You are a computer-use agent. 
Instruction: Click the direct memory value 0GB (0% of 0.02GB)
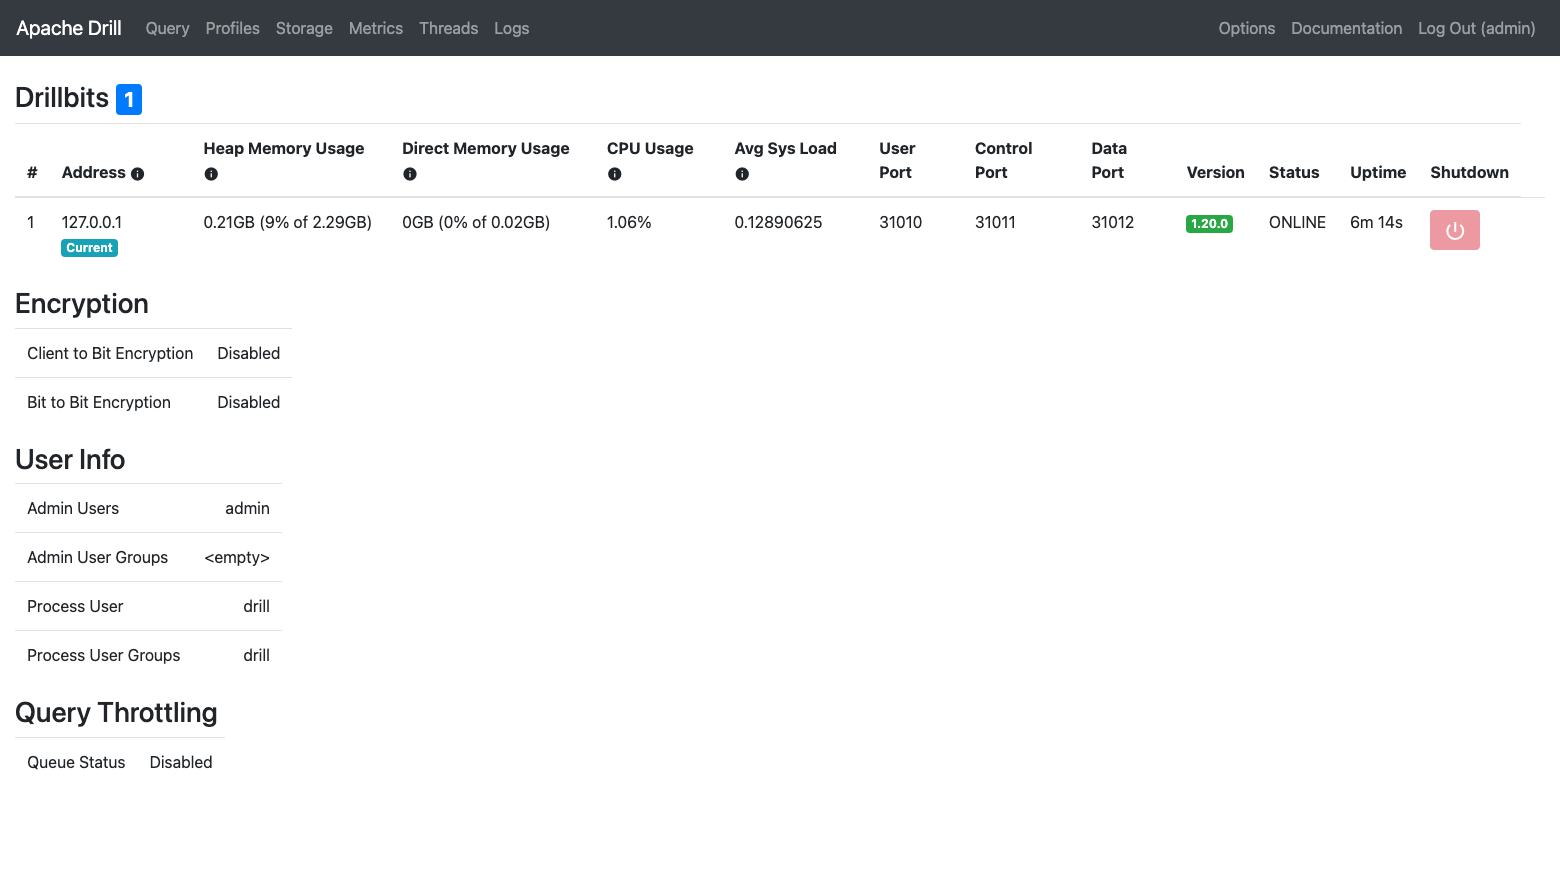(476, 222)
